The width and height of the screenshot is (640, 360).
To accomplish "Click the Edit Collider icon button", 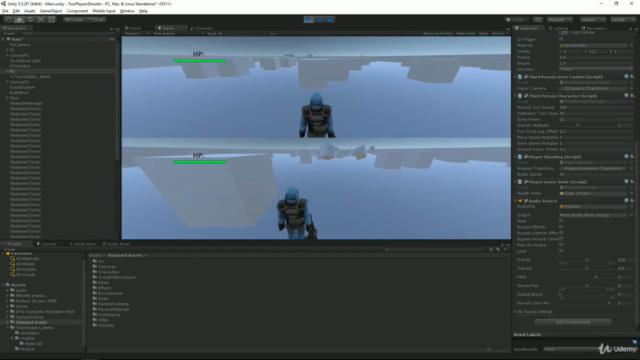I will tap(564, 32).
